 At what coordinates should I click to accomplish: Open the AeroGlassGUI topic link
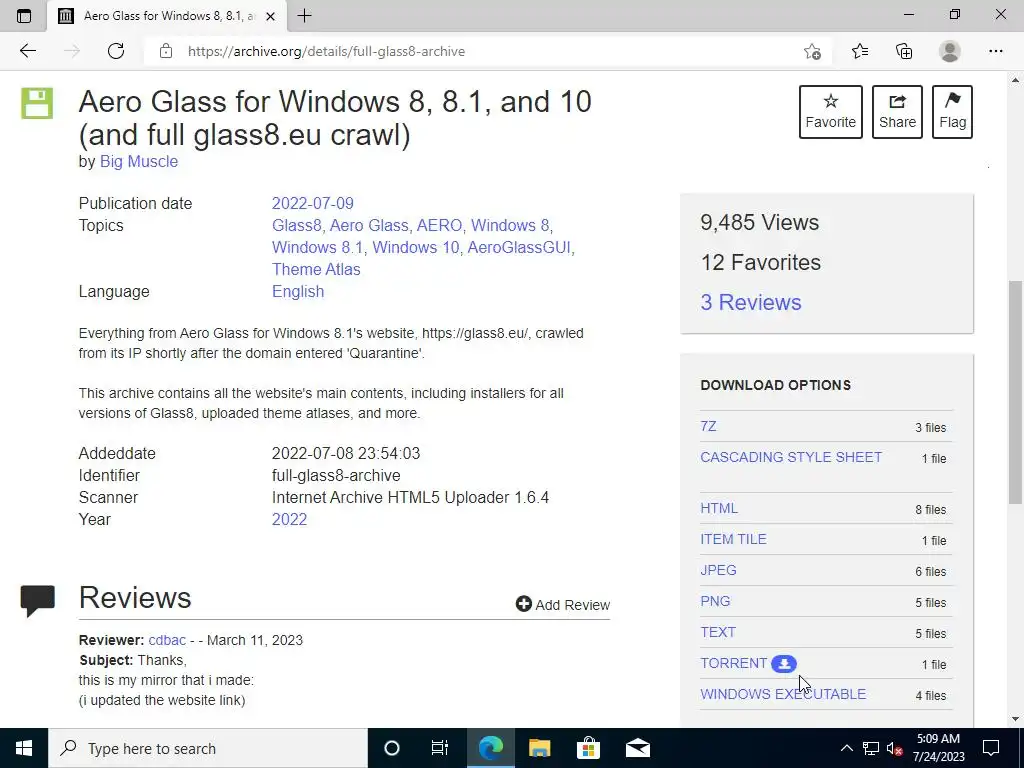tap(519, 248)
